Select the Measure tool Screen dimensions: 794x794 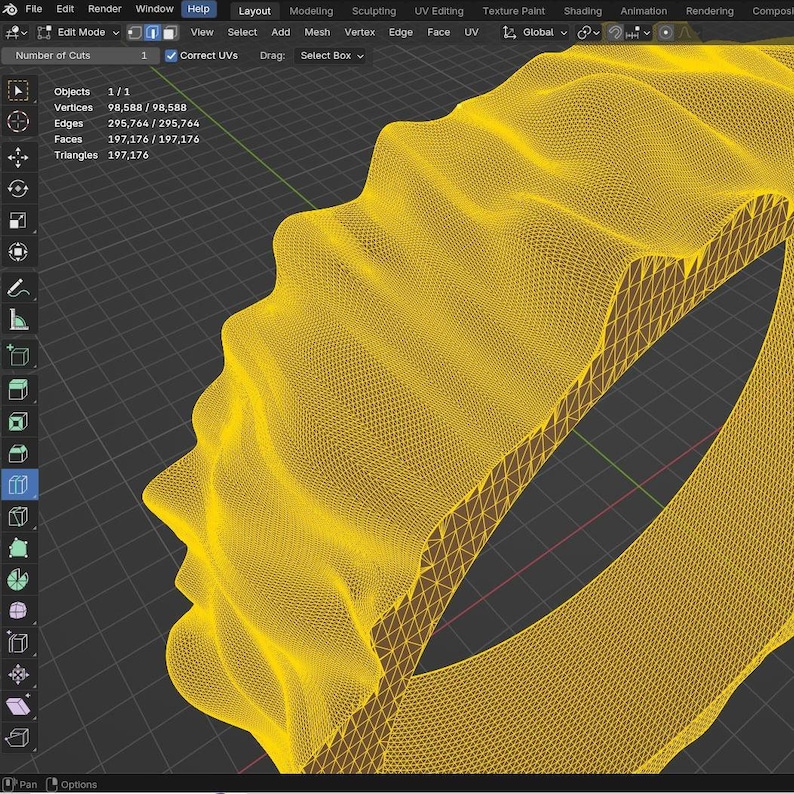point(18,320)
